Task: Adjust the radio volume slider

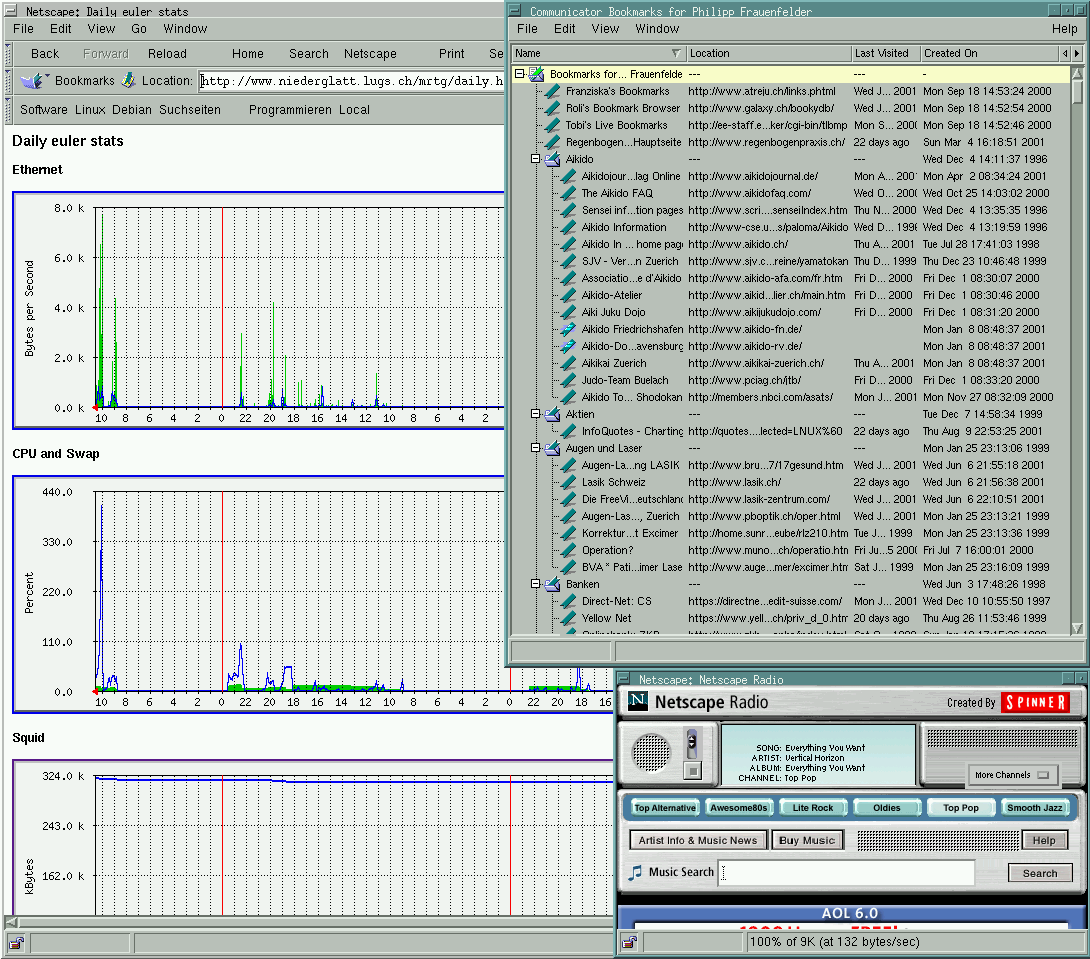Action: pyautogui.click(x=691, y=743)
